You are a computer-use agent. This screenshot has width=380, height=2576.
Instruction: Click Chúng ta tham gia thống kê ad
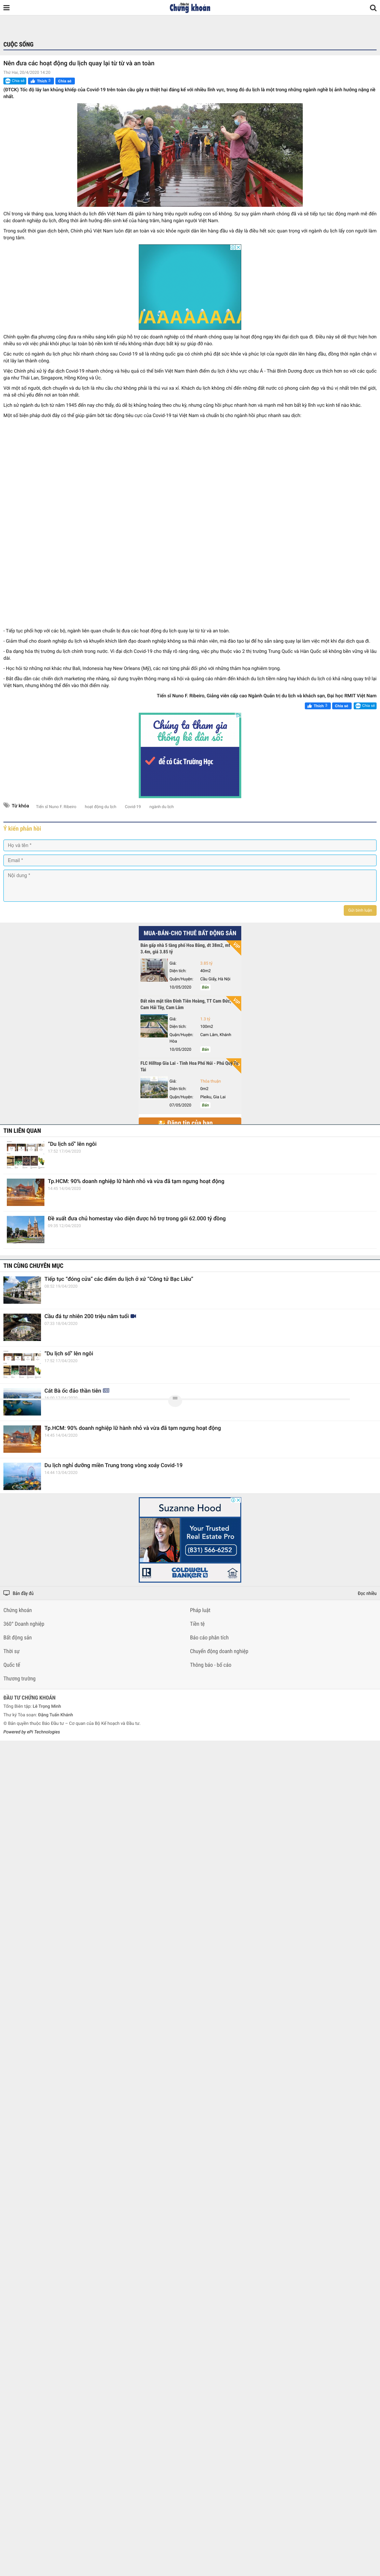point(190,755)
